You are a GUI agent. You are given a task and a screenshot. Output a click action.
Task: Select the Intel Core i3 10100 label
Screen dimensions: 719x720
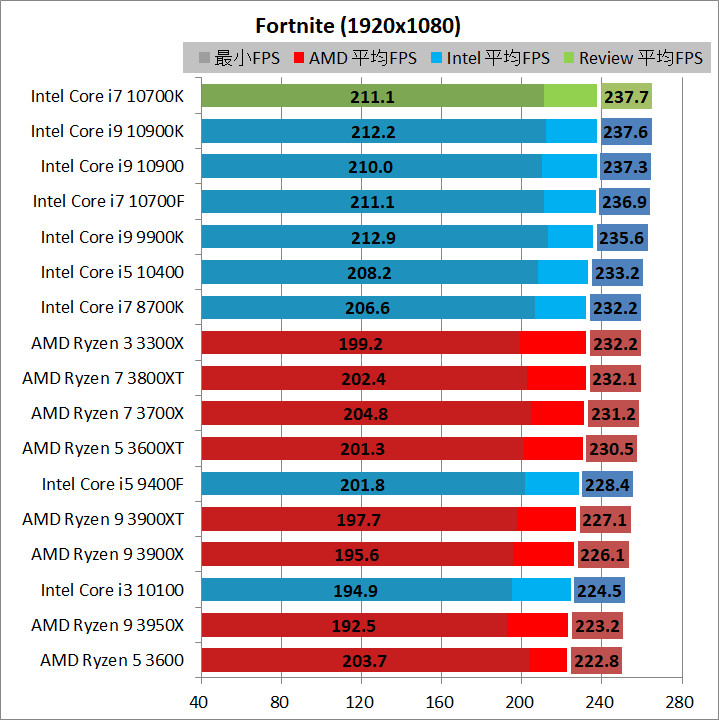point(112,590)
